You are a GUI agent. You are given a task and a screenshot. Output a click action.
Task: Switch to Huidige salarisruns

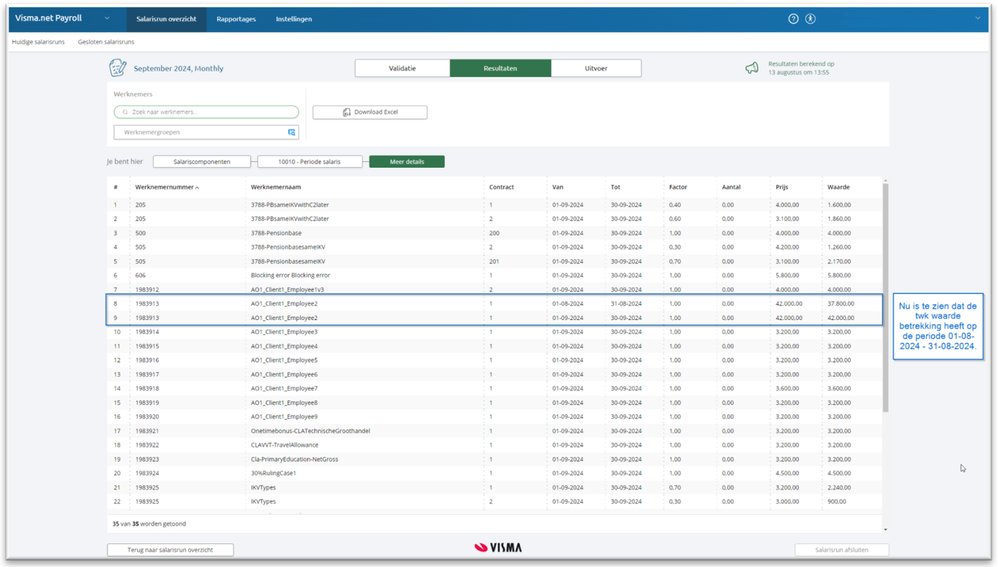[x=38, y=42]
